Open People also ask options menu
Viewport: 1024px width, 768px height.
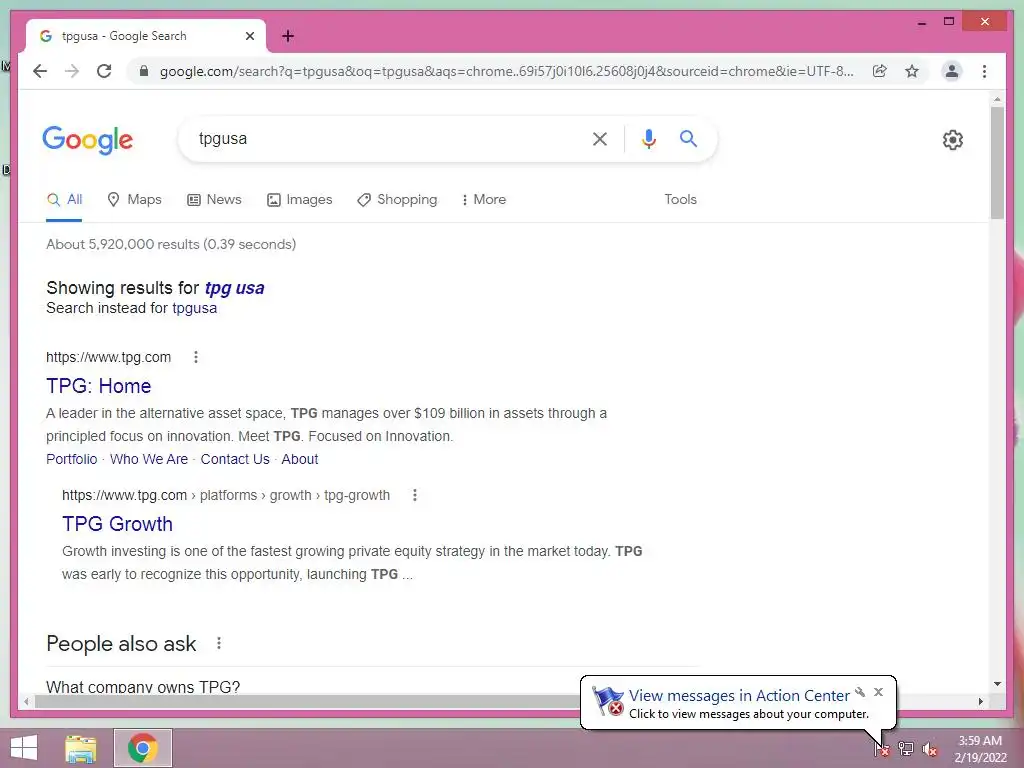(x=219, y=643)
